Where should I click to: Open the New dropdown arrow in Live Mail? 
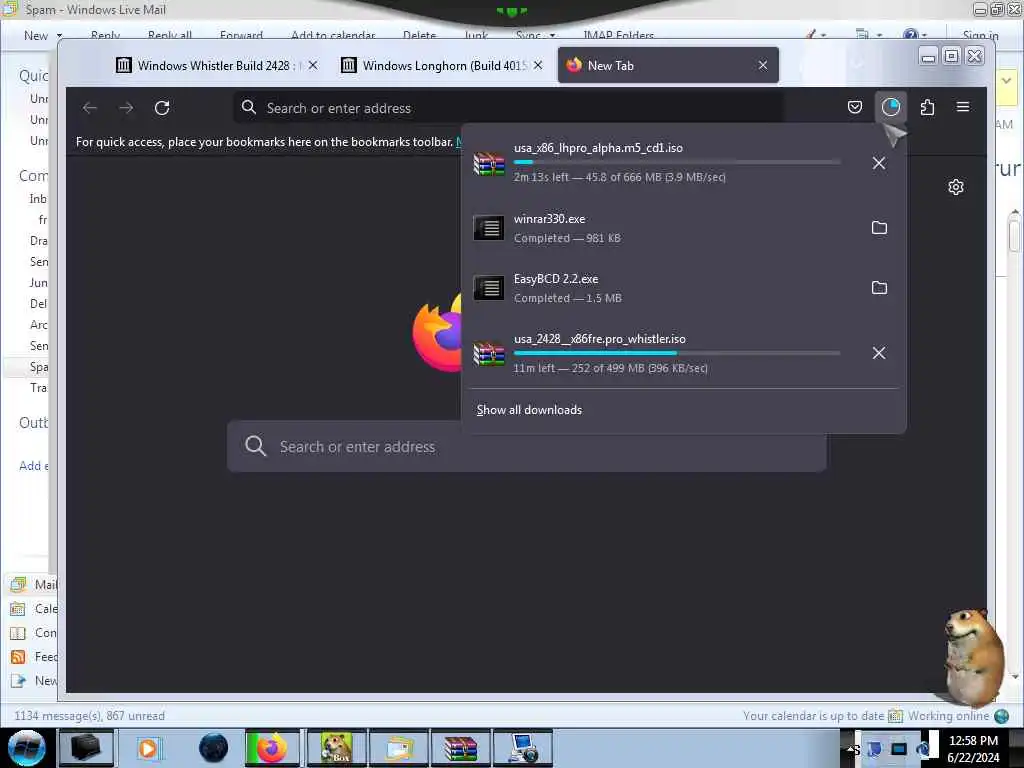(59, 35)
